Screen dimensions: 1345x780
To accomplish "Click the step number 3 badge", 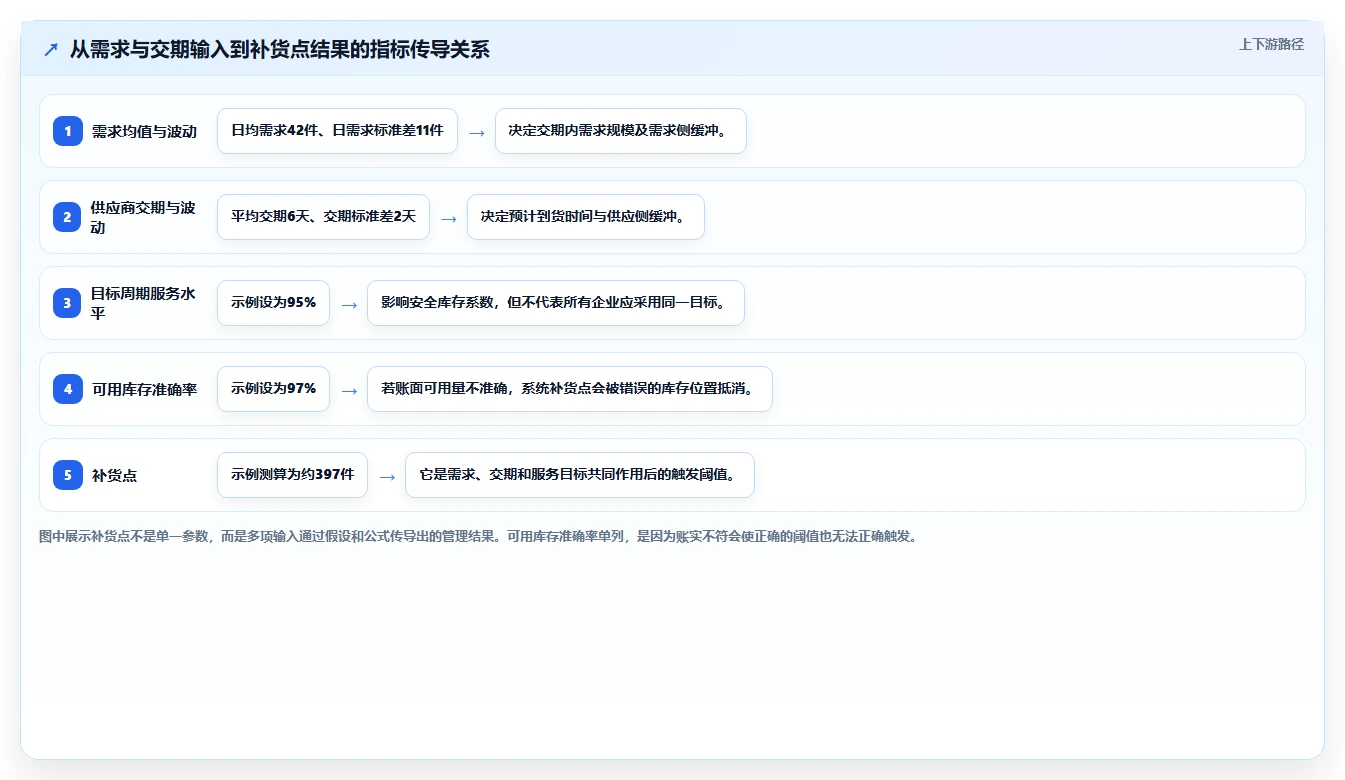I will pyautogui.click(x=68, y=303).
